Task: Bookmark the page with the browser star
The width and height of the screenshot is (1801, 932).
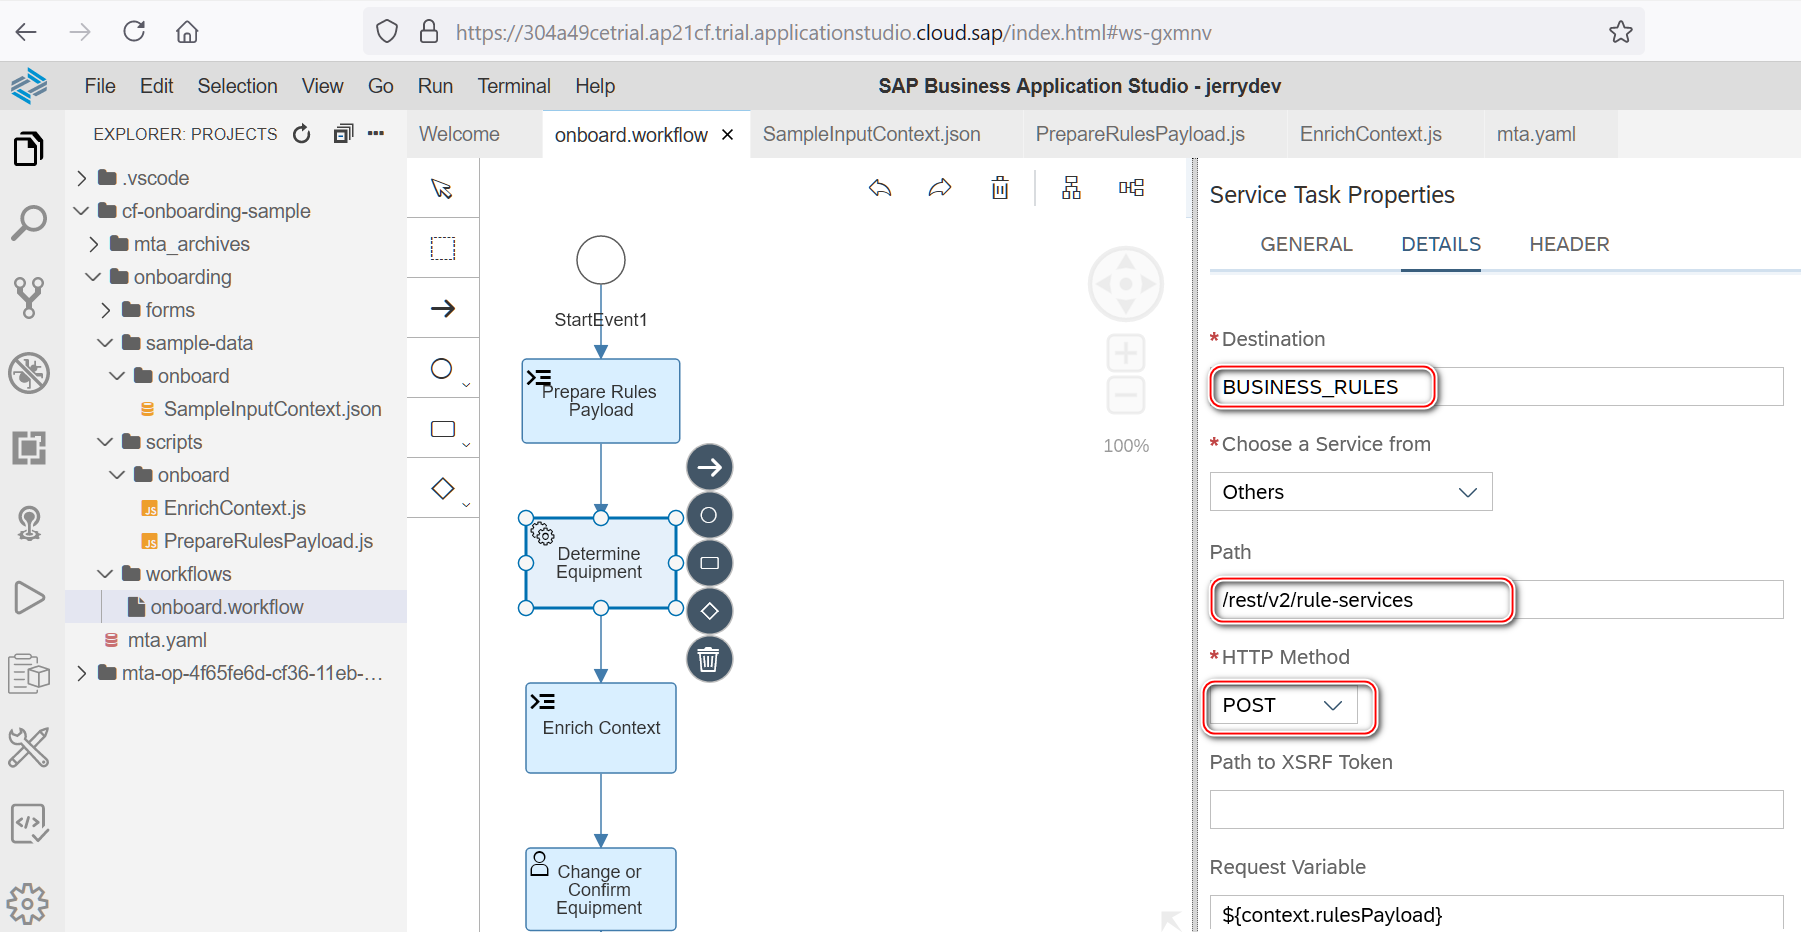Action: point(1620,31)
